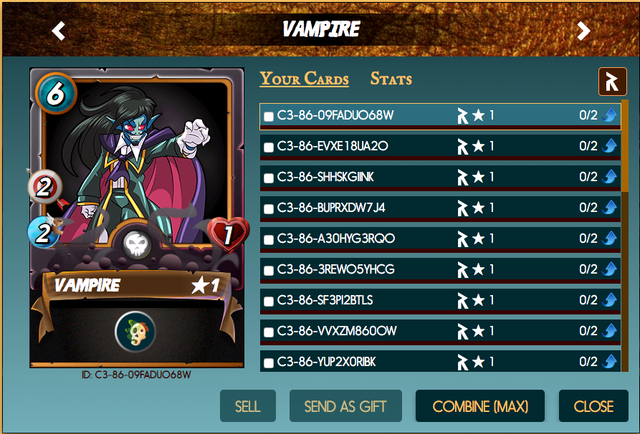The width and height of the screenshot is (640, 434).
Task: Click the blue combine arrow on C3-86-09FADUO68W row
Action: coord(610,115)
